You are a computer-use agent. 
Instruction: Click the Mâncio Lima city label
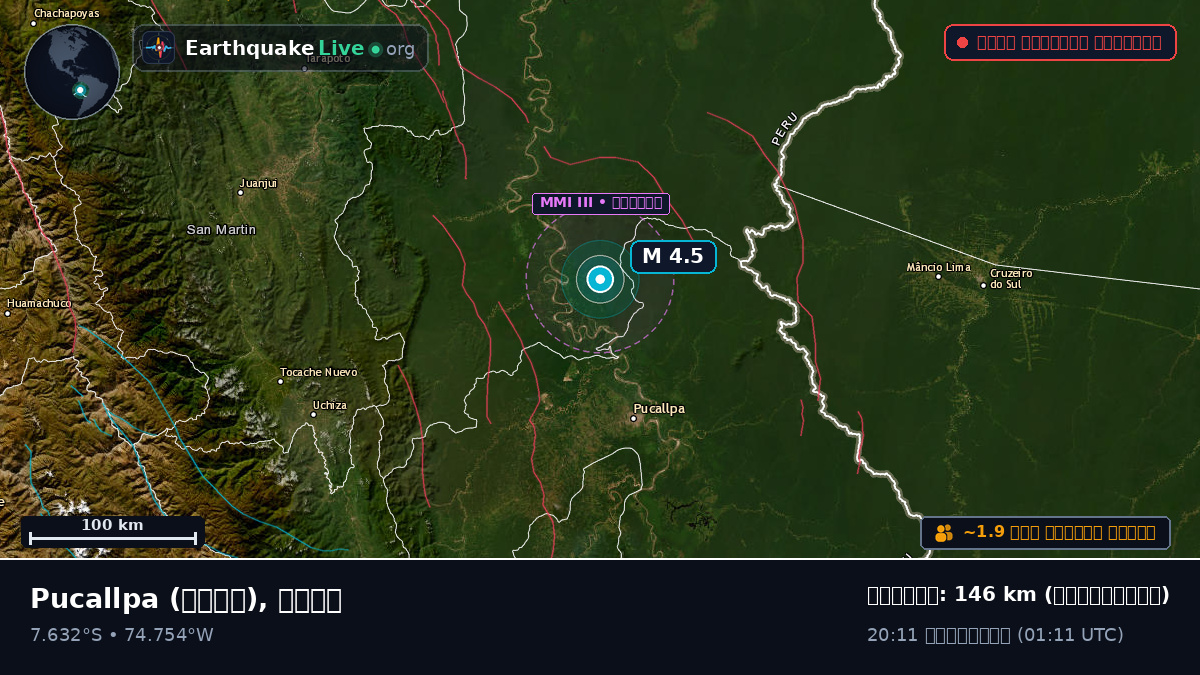pos(938,267)
